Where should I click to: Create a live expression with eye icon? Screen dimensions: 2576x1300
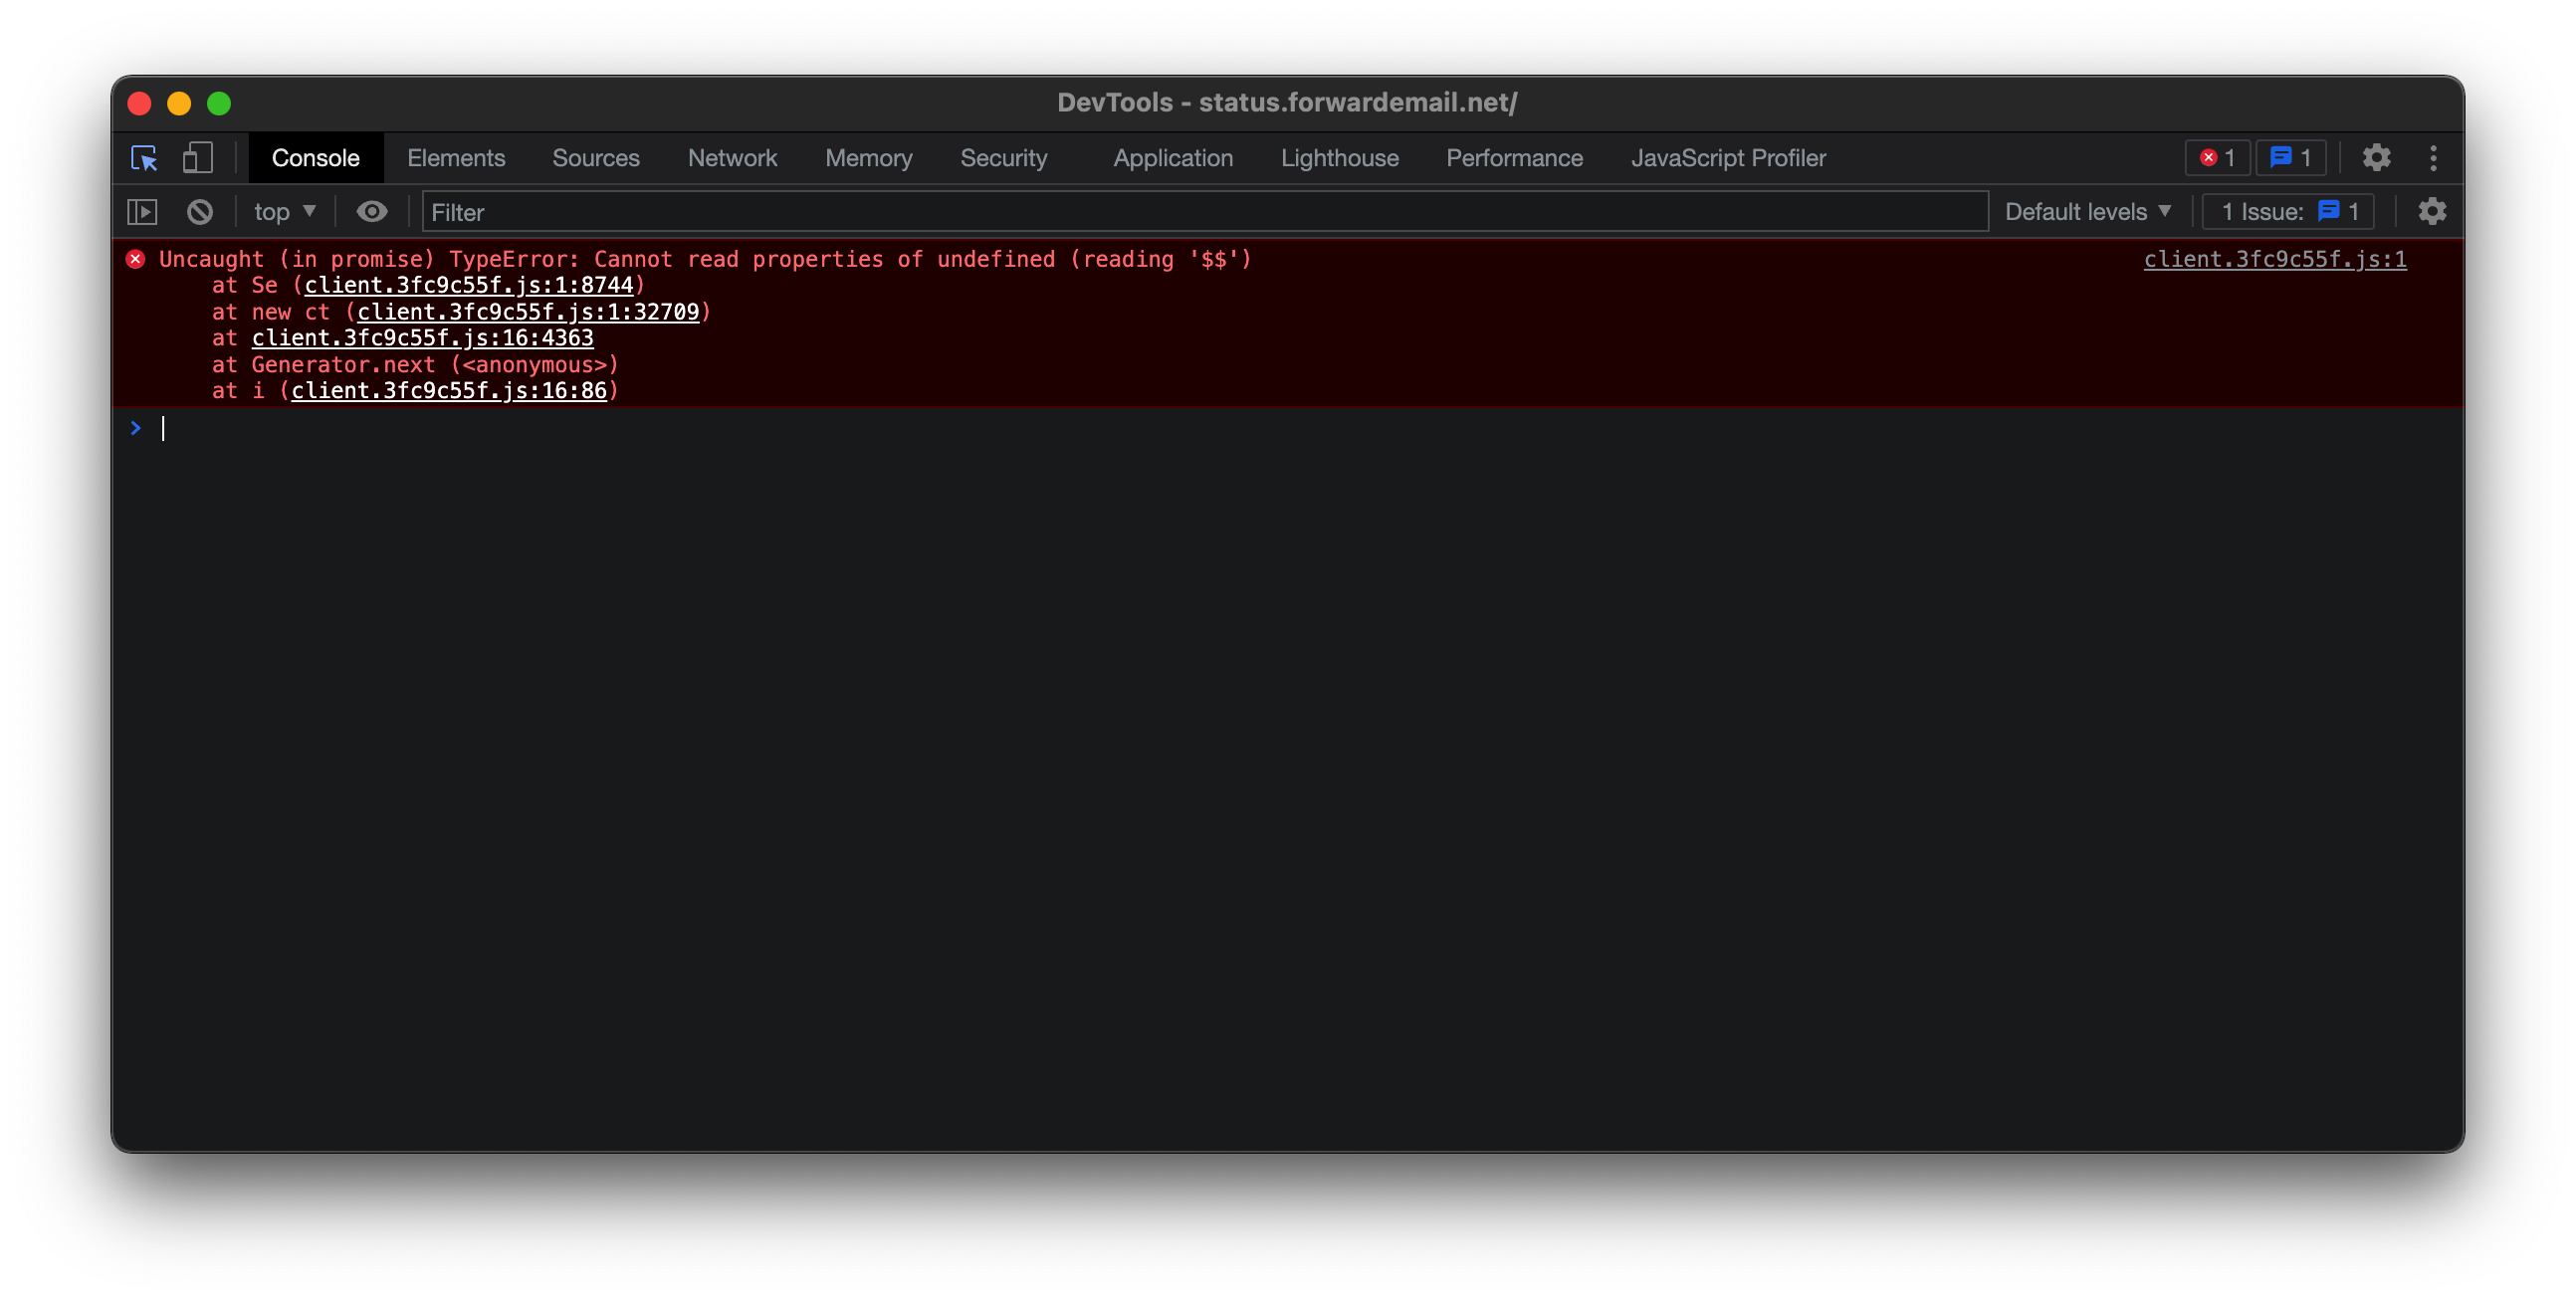(x=372, y=212)
